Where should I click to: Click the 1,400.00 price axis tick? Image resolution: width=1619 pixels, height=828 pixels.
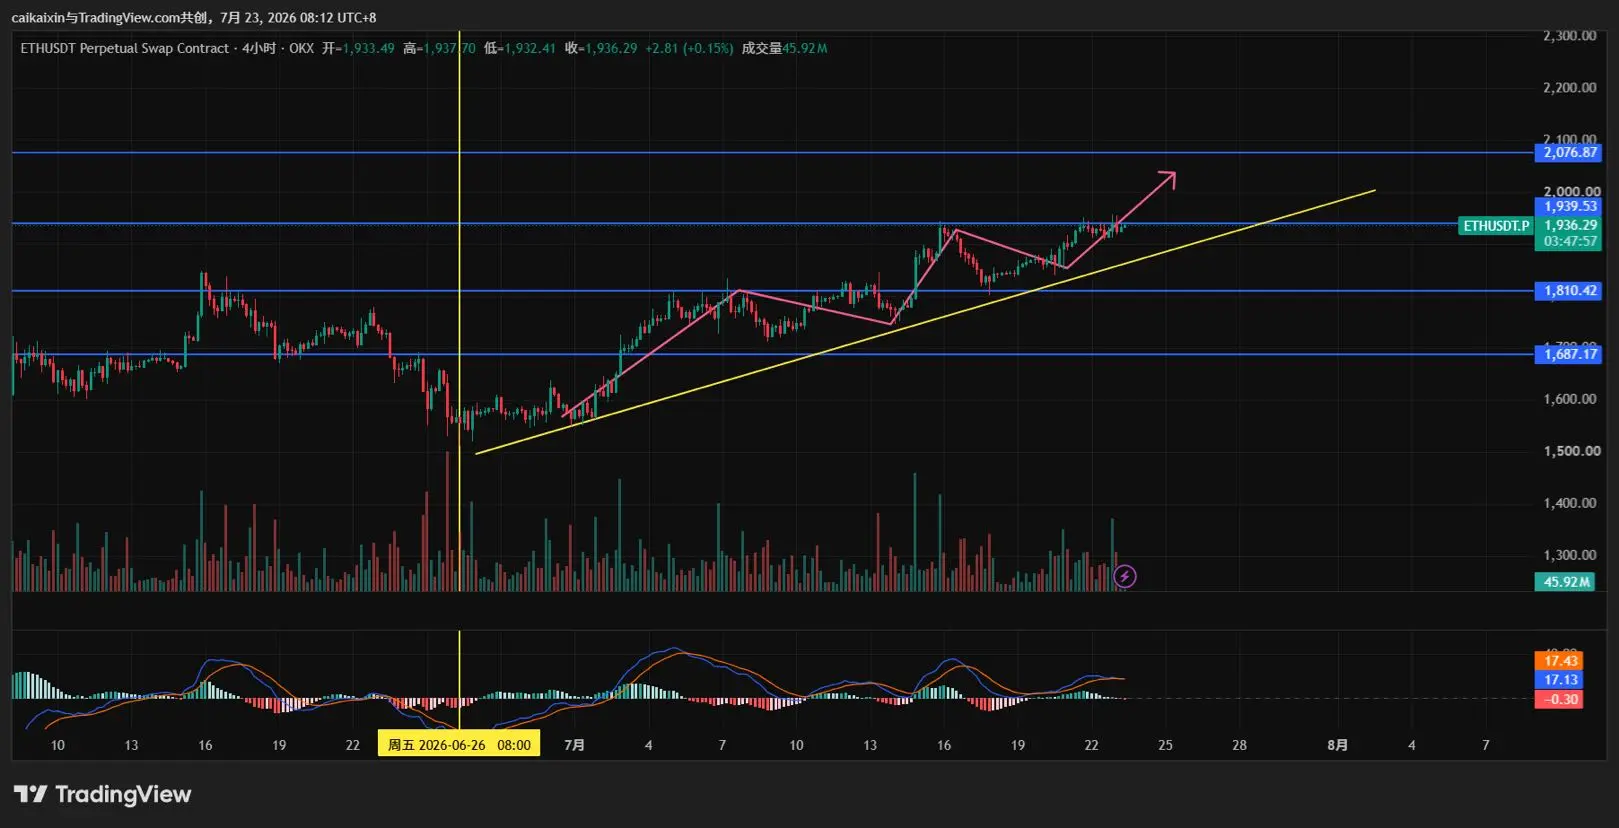(x=1570, y=503)
